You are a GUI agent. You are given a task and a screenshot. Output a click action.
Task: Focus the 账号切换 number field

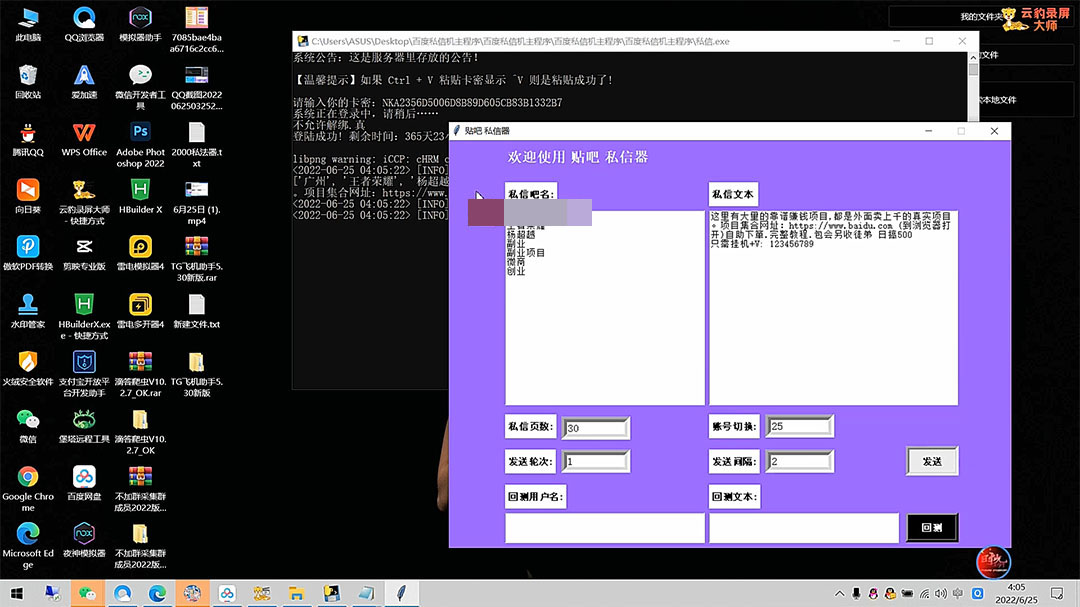800,427
